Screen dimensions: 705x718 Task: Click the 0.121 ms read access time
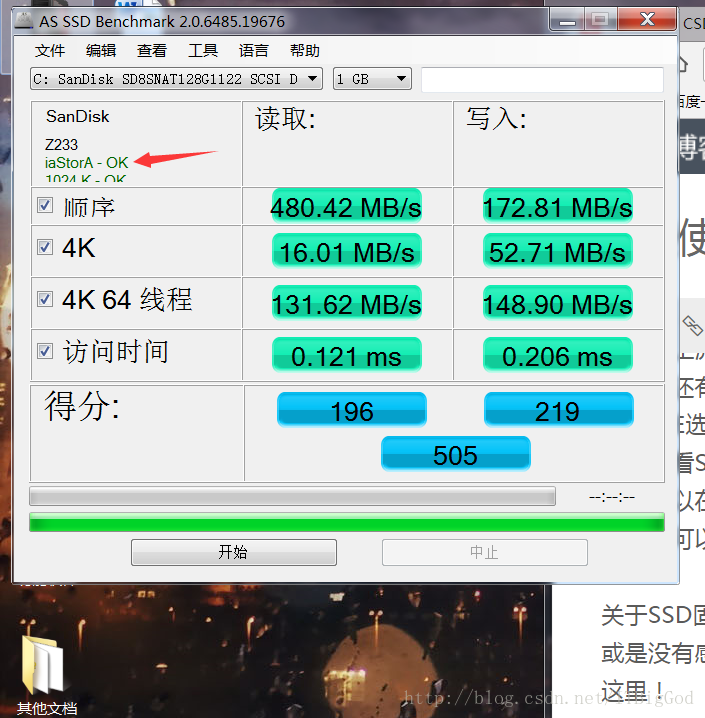347,355
